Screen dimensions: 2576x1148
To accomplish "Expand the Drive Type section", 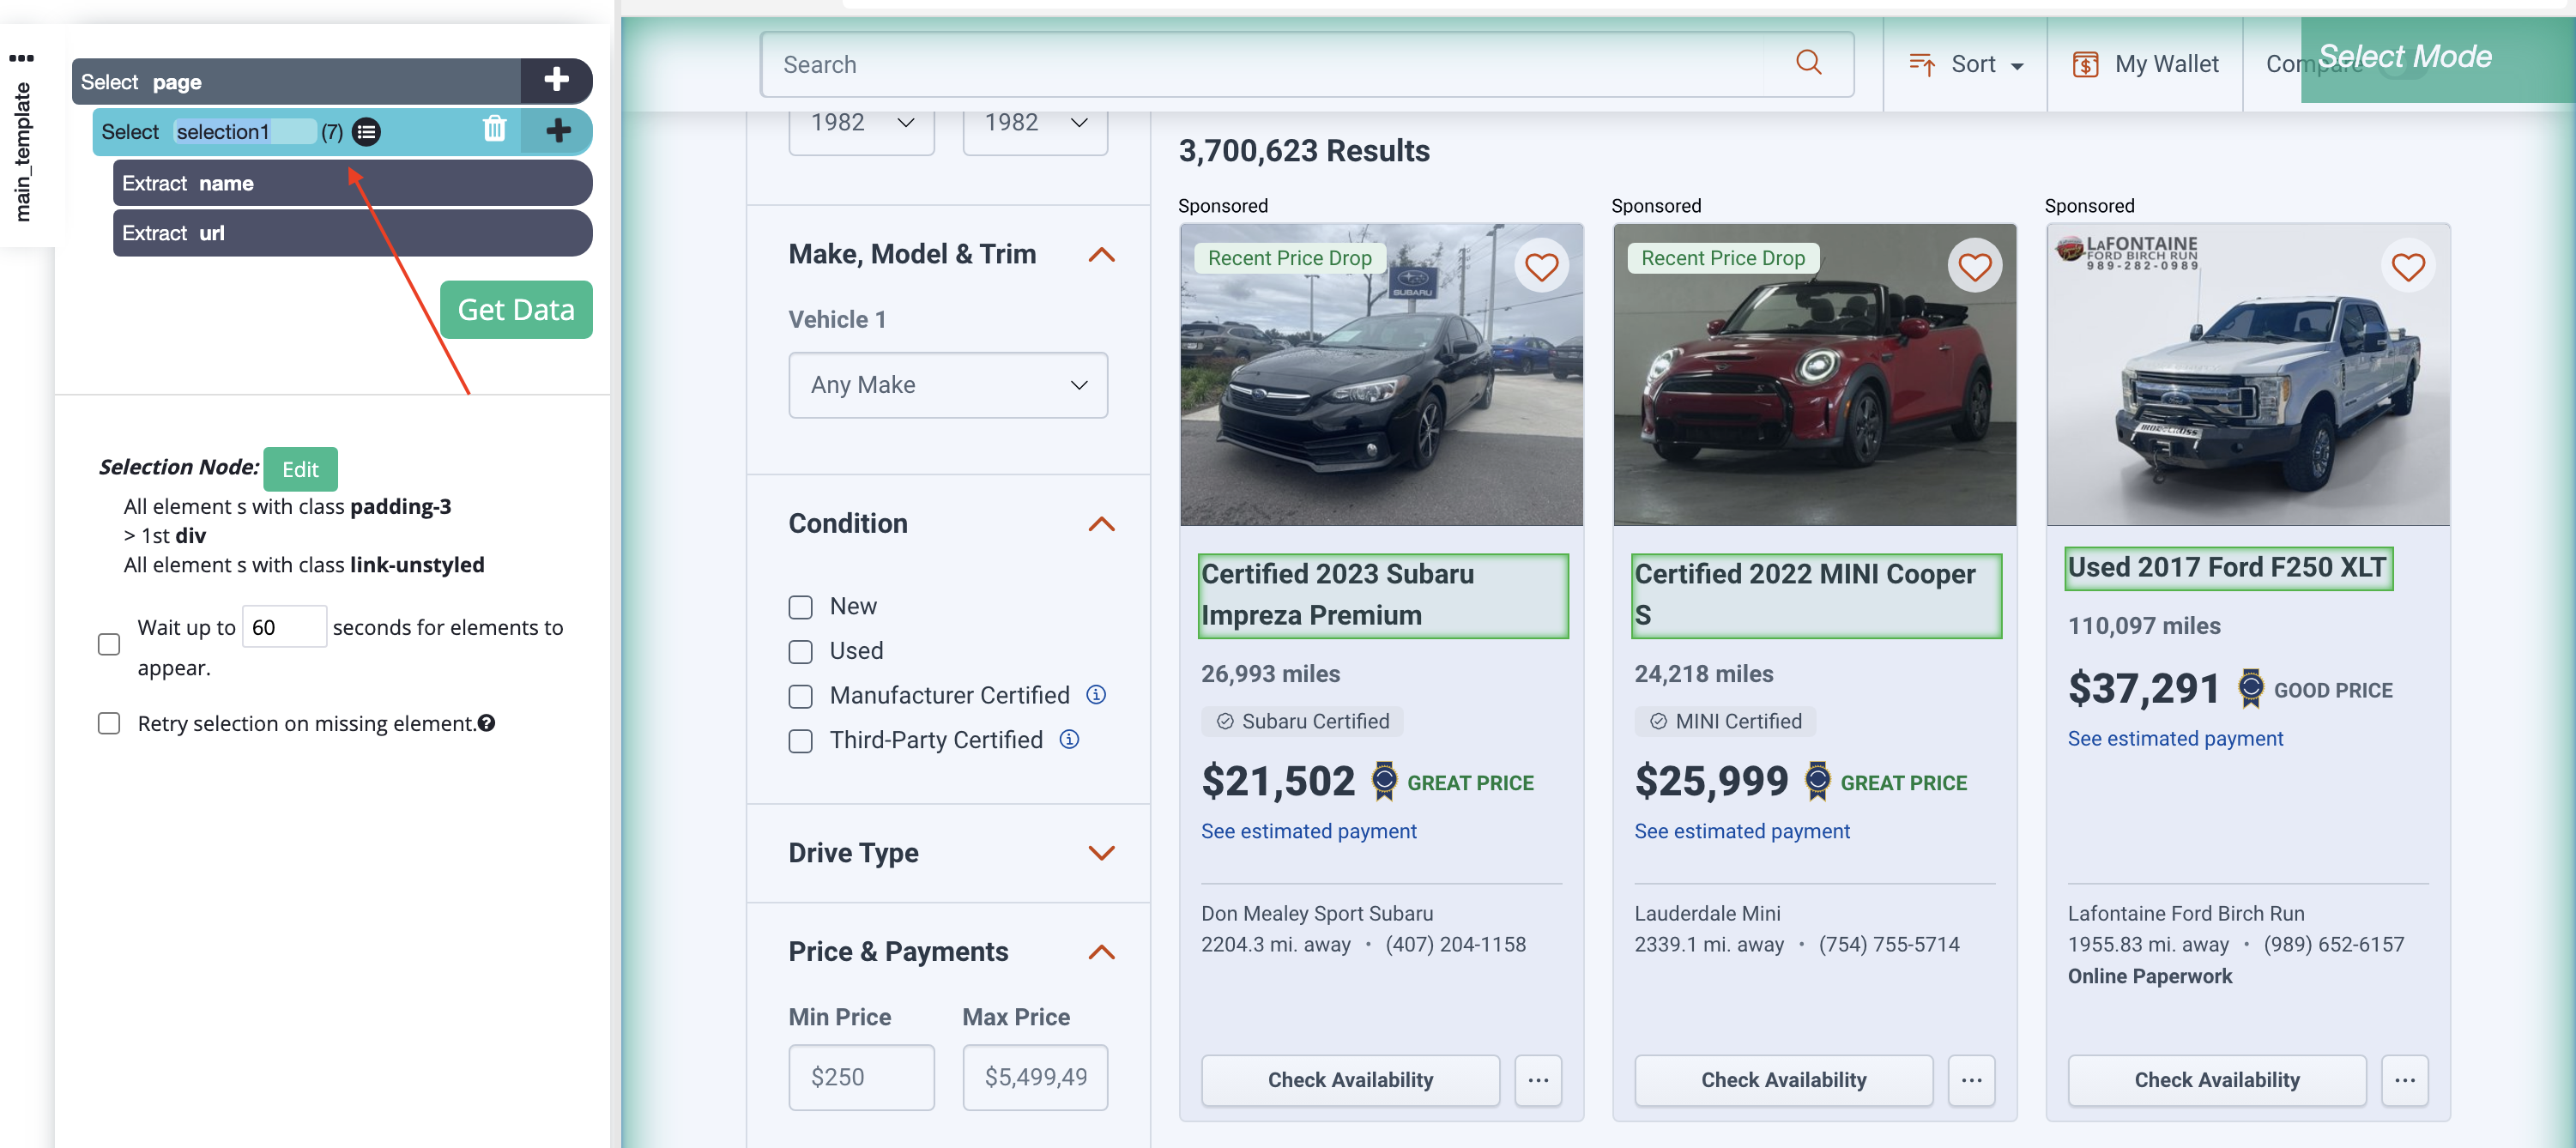I will coord(1100,853).
